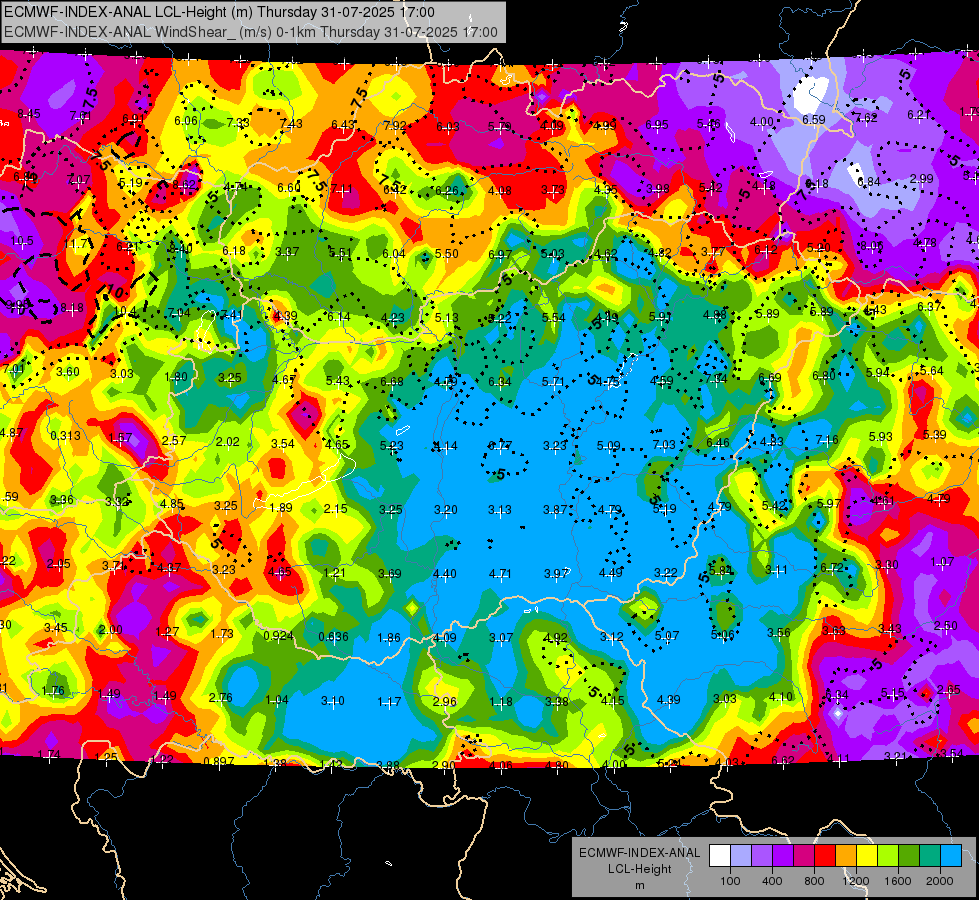This screenshot has width=979, height=900.
Task: Select the sky blue legend swatch
Action: point(952,856)
